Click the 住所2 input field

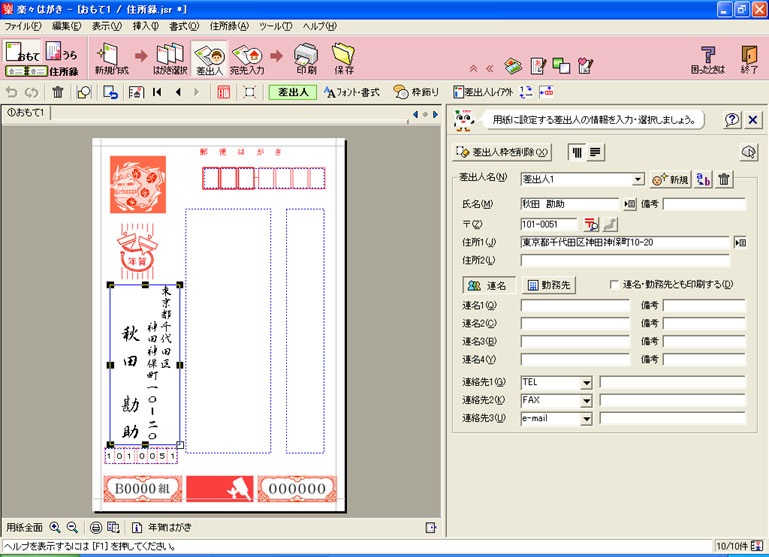click(624, 261)
